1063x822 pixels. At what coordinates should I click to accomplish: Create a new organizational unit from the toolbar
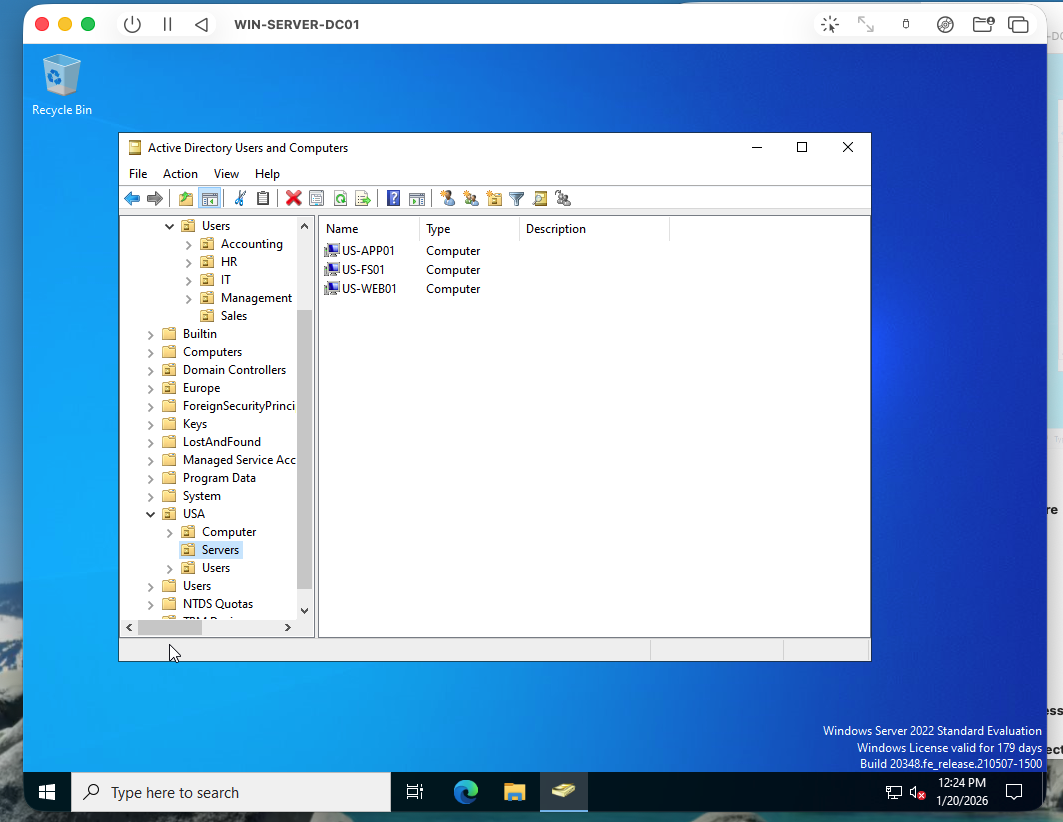[494, 198]
